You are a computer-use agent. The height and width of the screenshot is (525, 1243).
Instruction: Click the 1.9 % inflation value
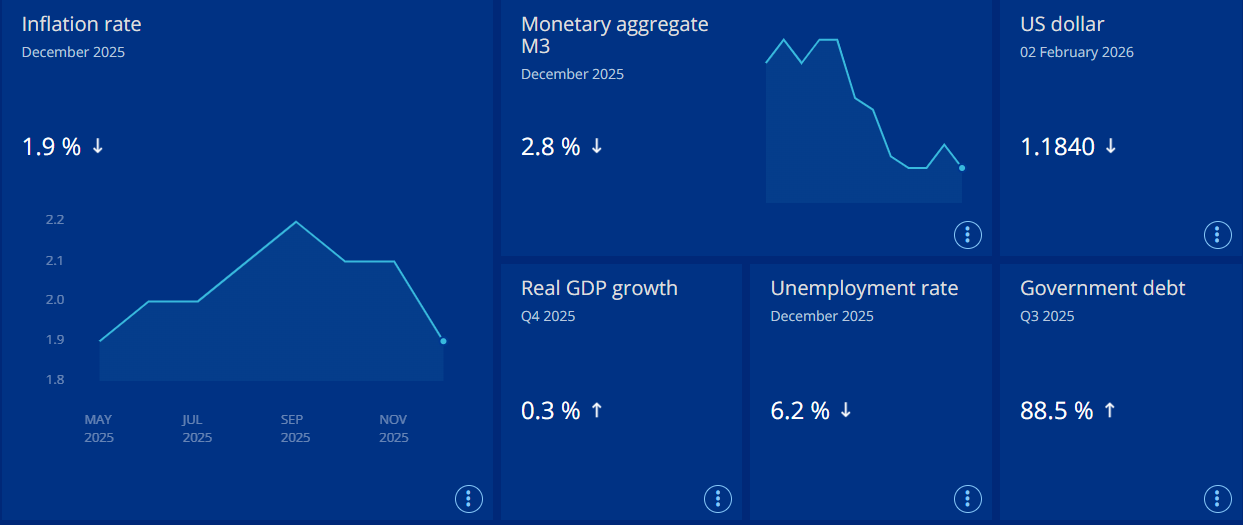[x=51, y=147]
